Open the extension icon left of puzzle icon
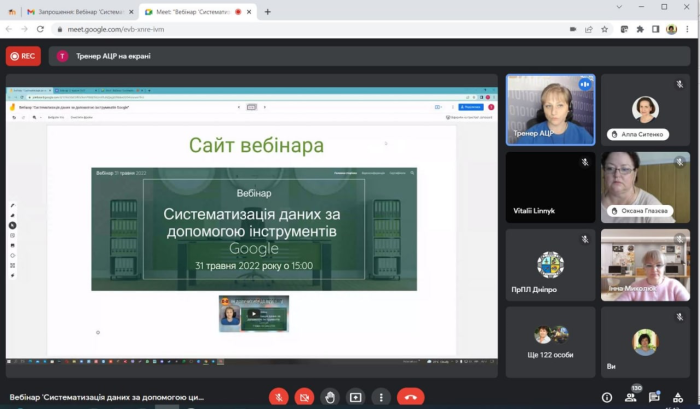The width and height of the screenshot is (700, 409). click(x=624, y=29)
